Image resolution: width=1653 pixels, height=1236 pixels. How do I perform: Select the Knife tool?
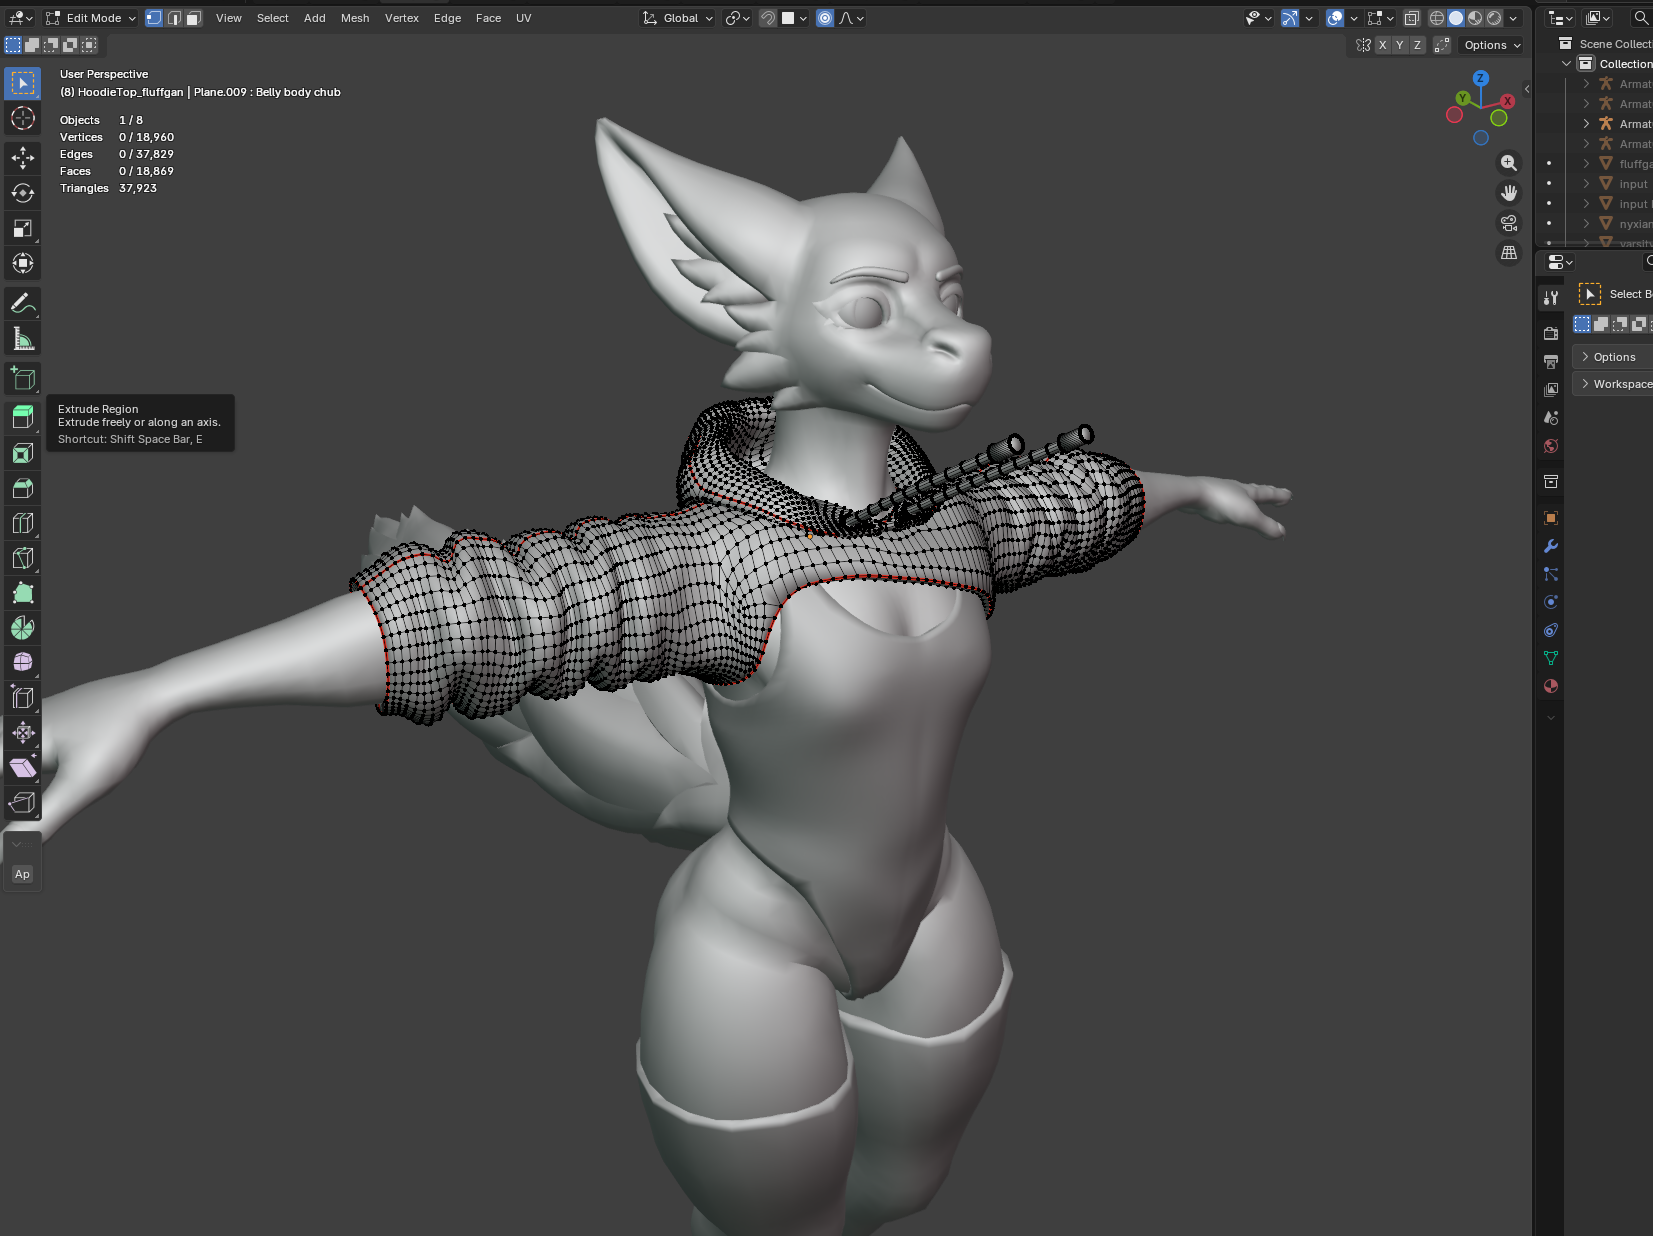pos(22,558)
